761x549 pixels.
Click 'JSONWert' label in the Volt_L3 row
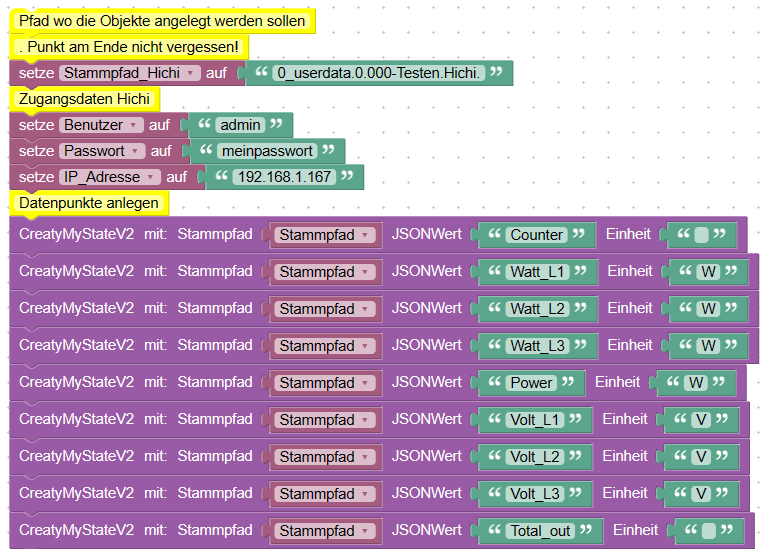pyautogui.click(x=427, y=493)
